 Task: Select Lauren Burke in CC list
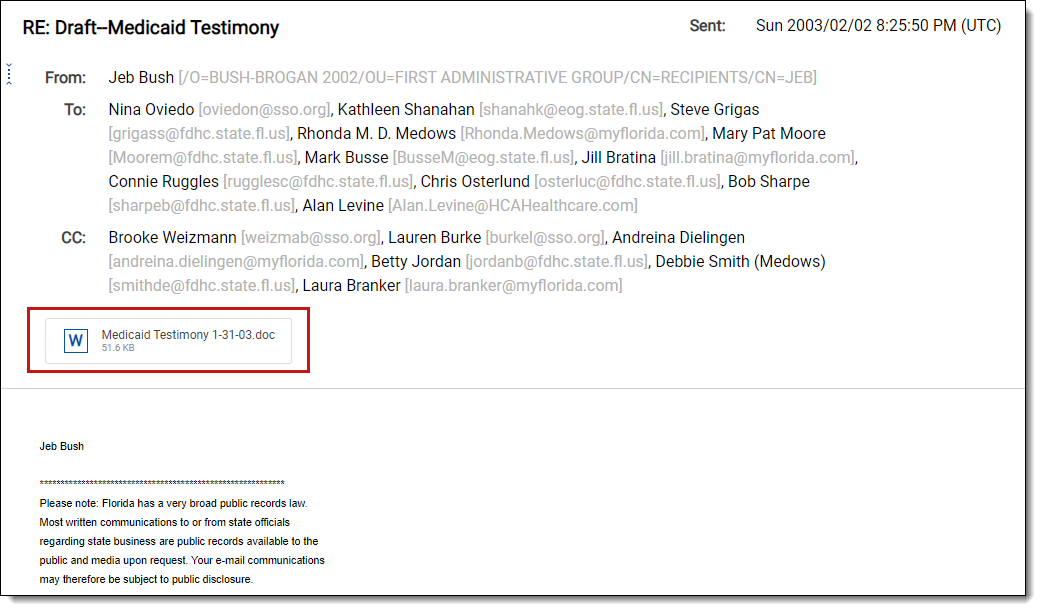pyautogui.click(x=434, y=237)
